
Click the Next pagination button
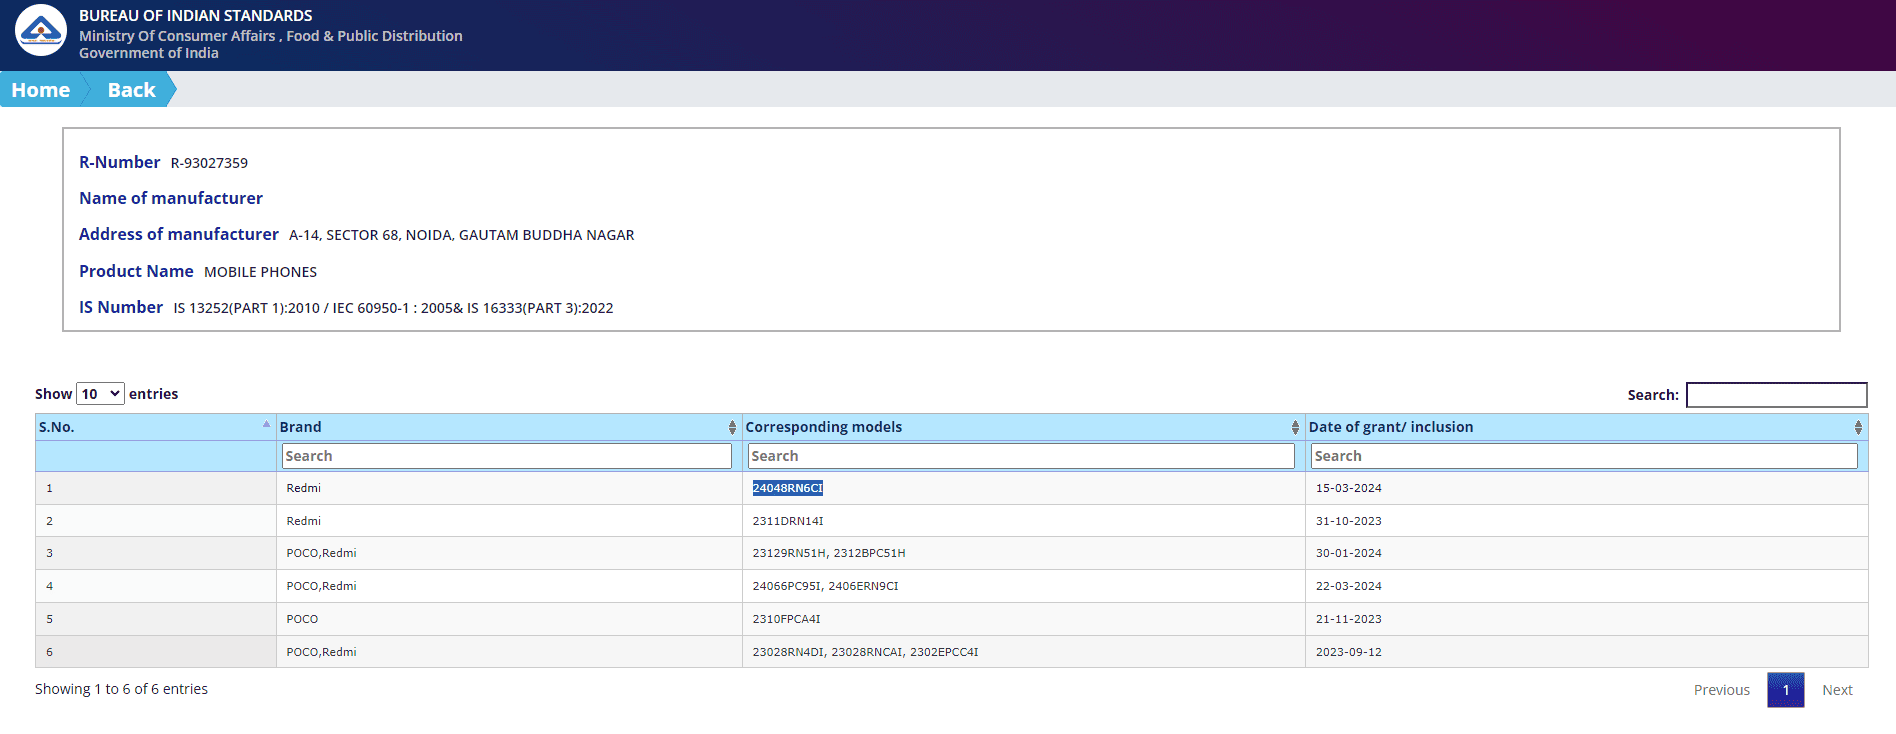(1837, 690)
